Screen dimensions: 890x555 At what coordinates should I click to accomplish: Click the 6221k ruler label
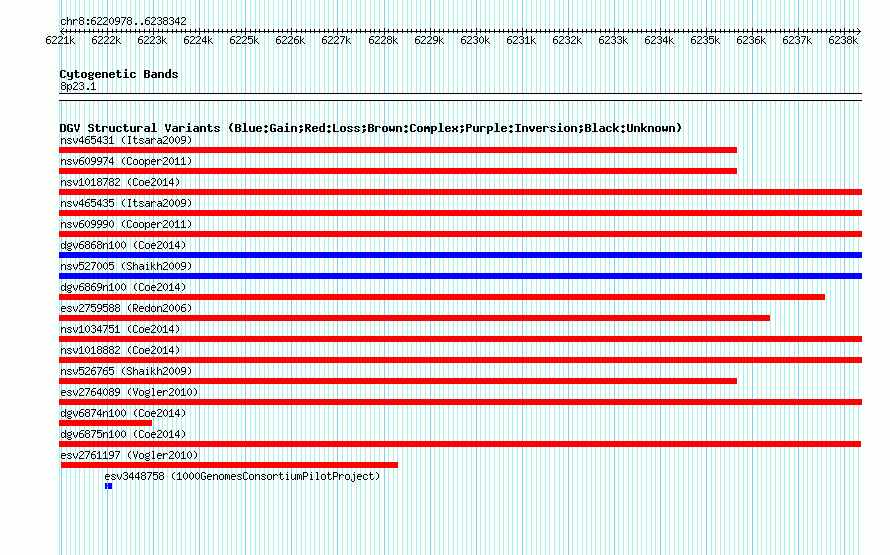coord(60,40)
